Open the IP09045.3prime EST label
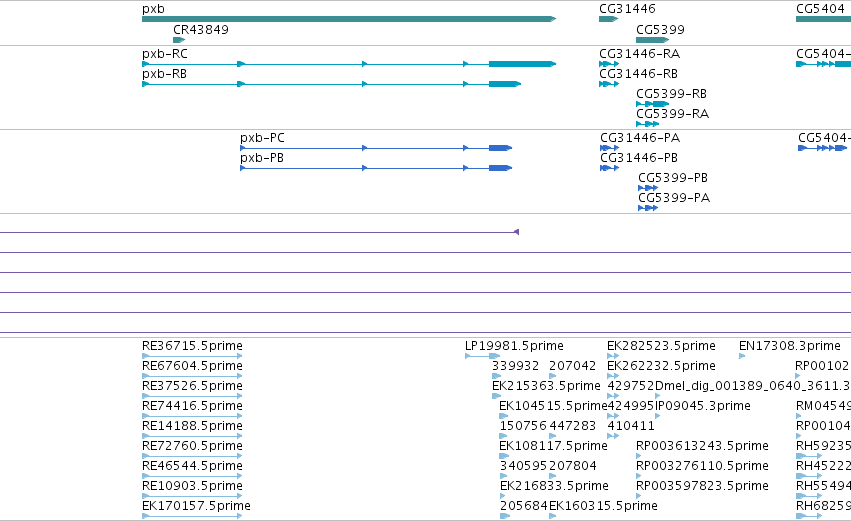Screen dimensions: 851x521 click(703, 406)
